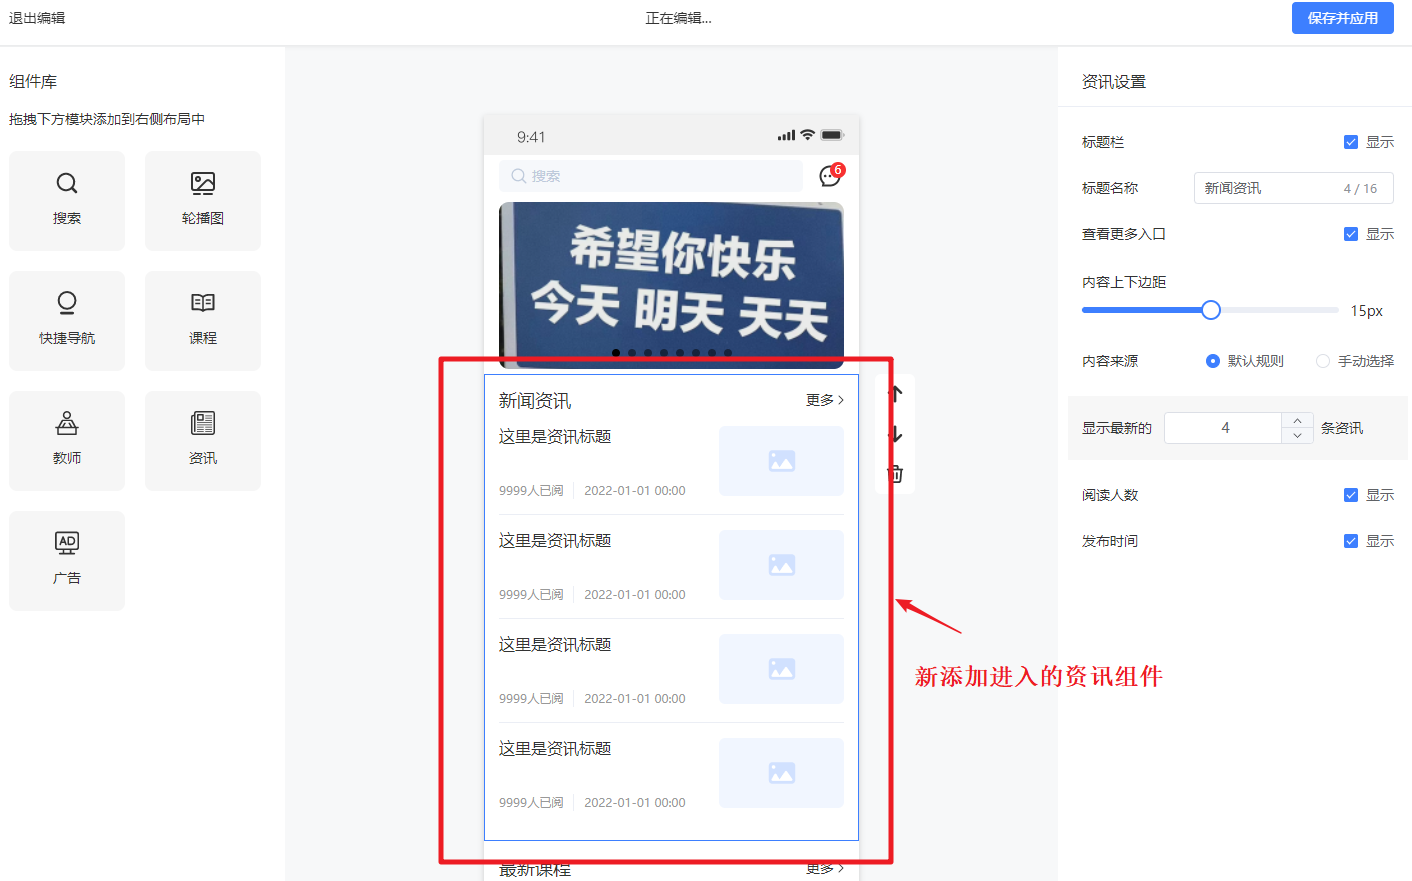Screen dimensions: 1412x881
Task: Click the banner carousel image
Action: [671, 285]
